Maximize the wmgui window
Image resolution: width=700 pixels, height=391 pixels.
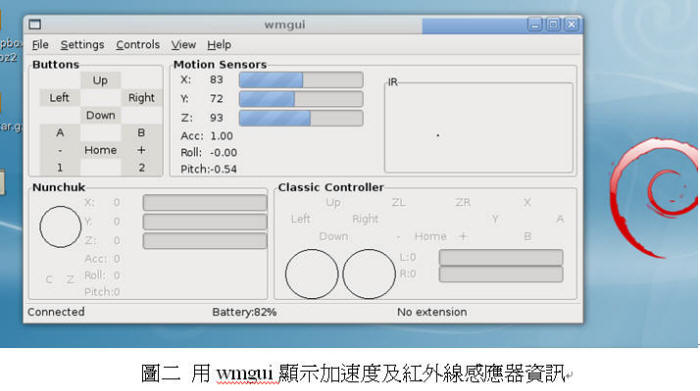click(553, 25)
